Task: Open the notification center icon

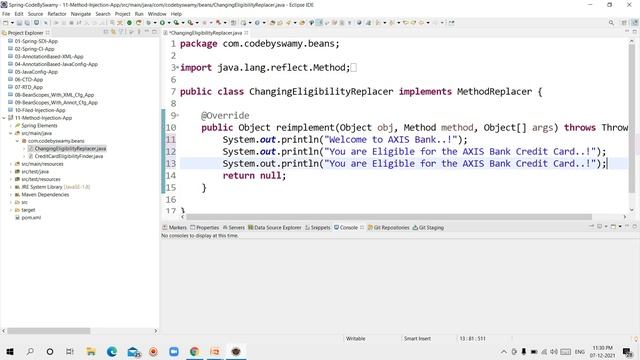Action: 627,351
